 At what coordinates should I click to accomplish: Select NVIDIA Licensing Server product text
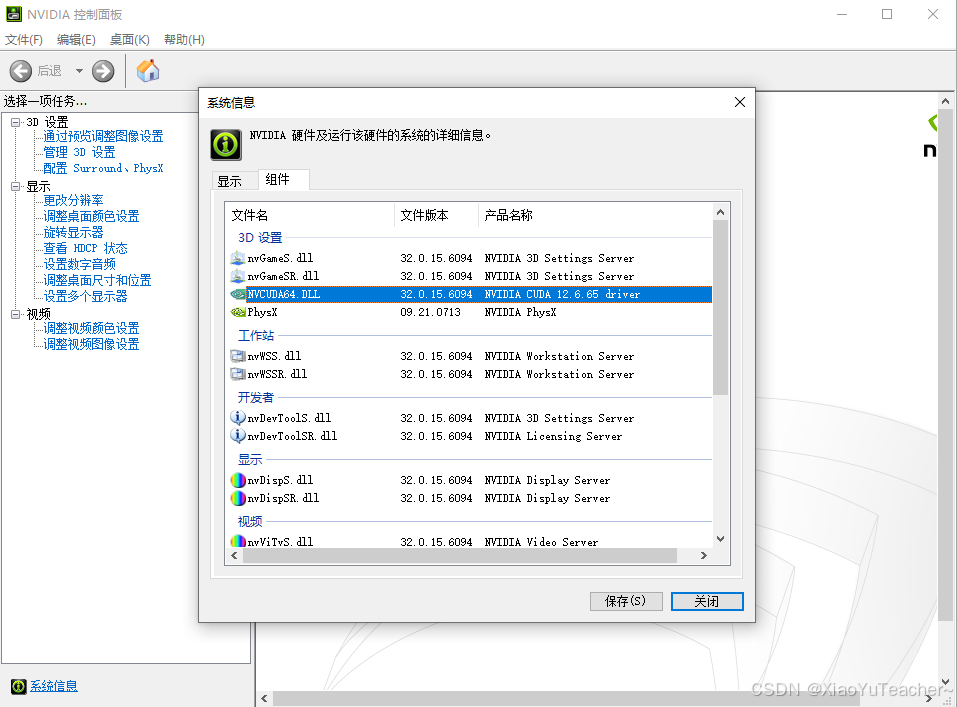553,436
